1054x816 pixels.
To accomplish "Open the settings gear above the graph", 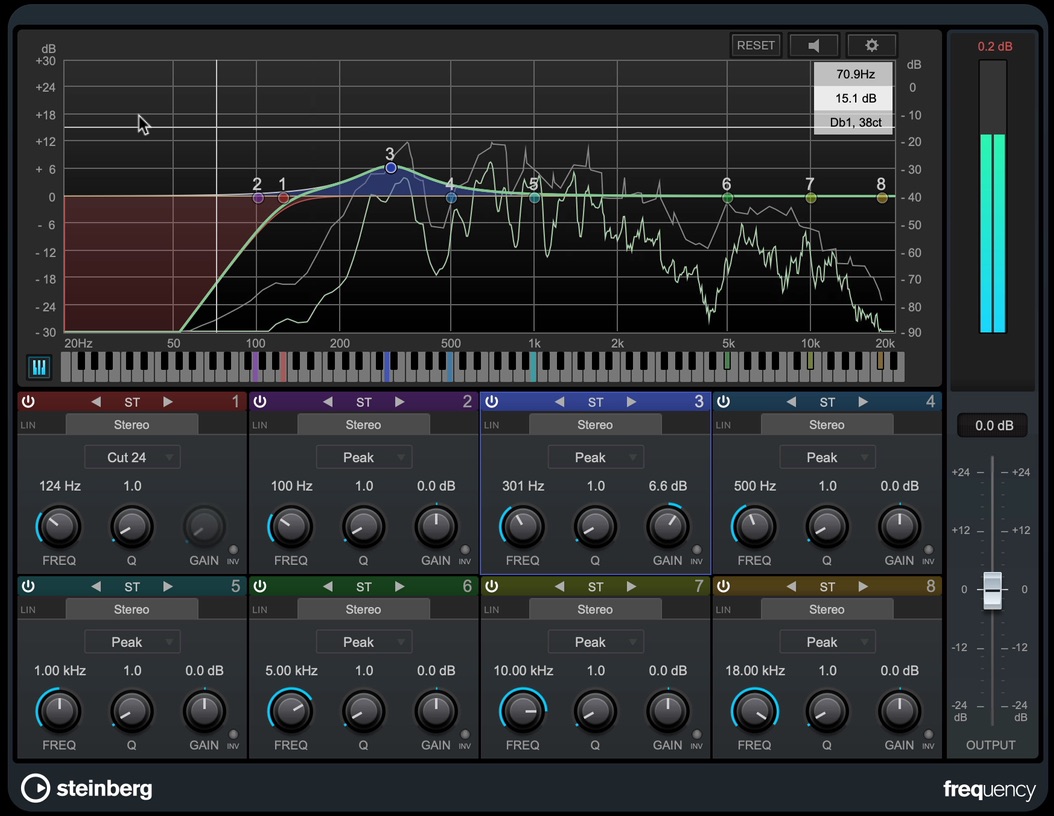I will (x=871, y=45).
